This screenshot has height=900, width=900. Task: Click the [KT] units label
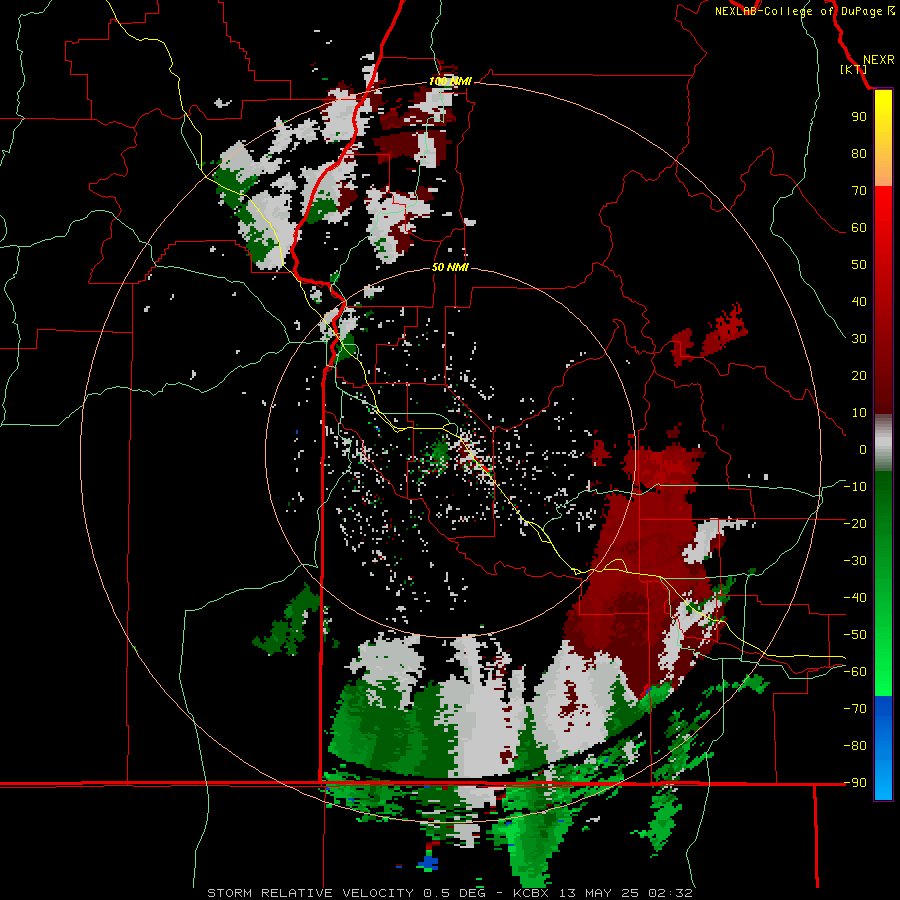click(853, 69)
